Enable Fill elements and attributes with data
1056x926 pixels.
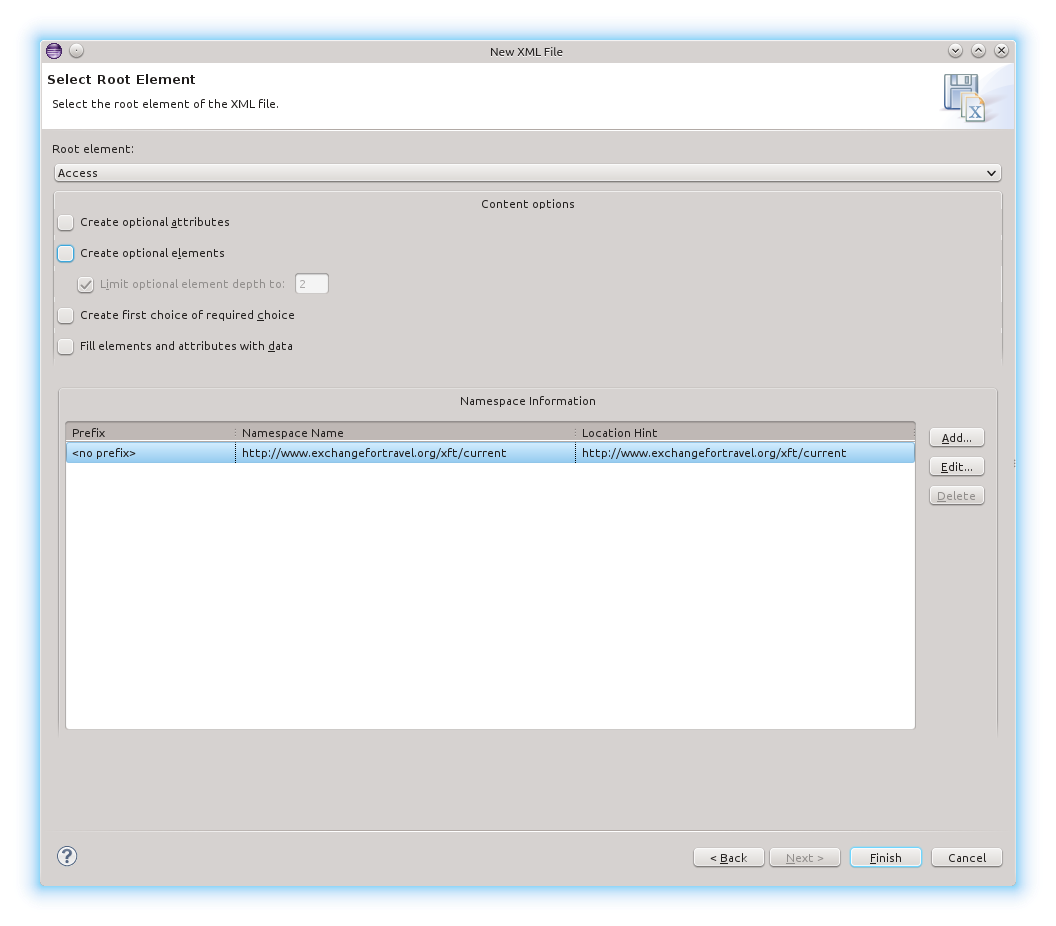[x=65, y=346]
